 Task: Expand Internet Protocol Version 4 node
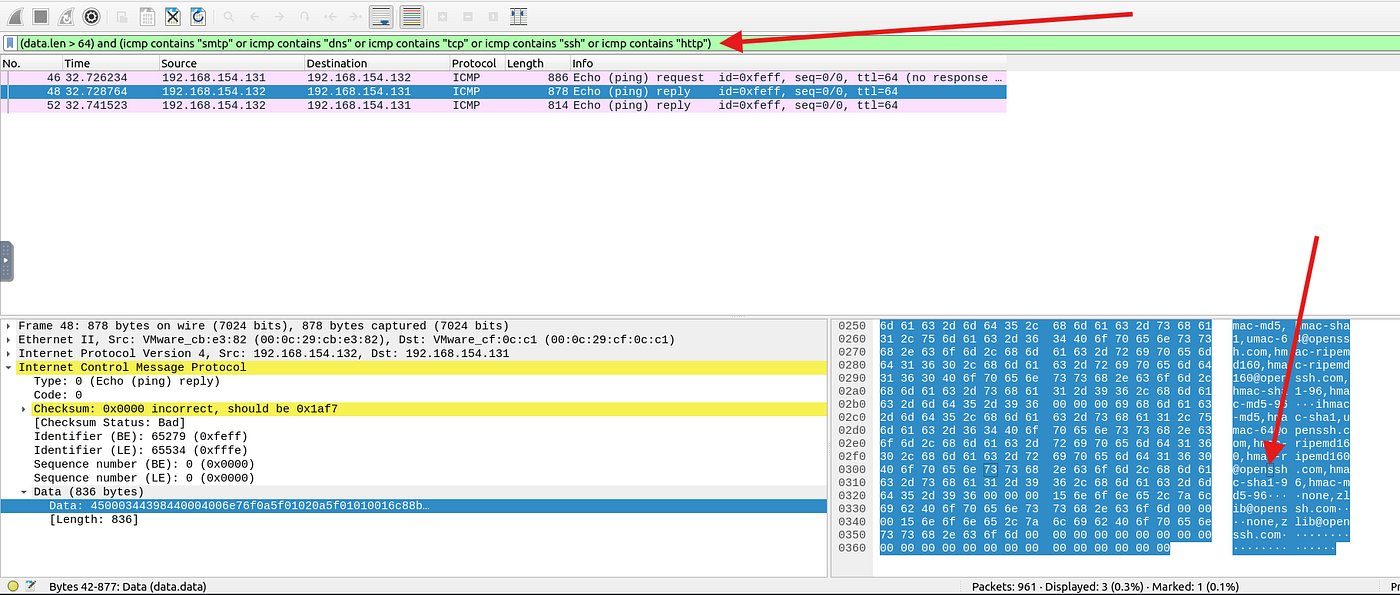click(9, 353)
